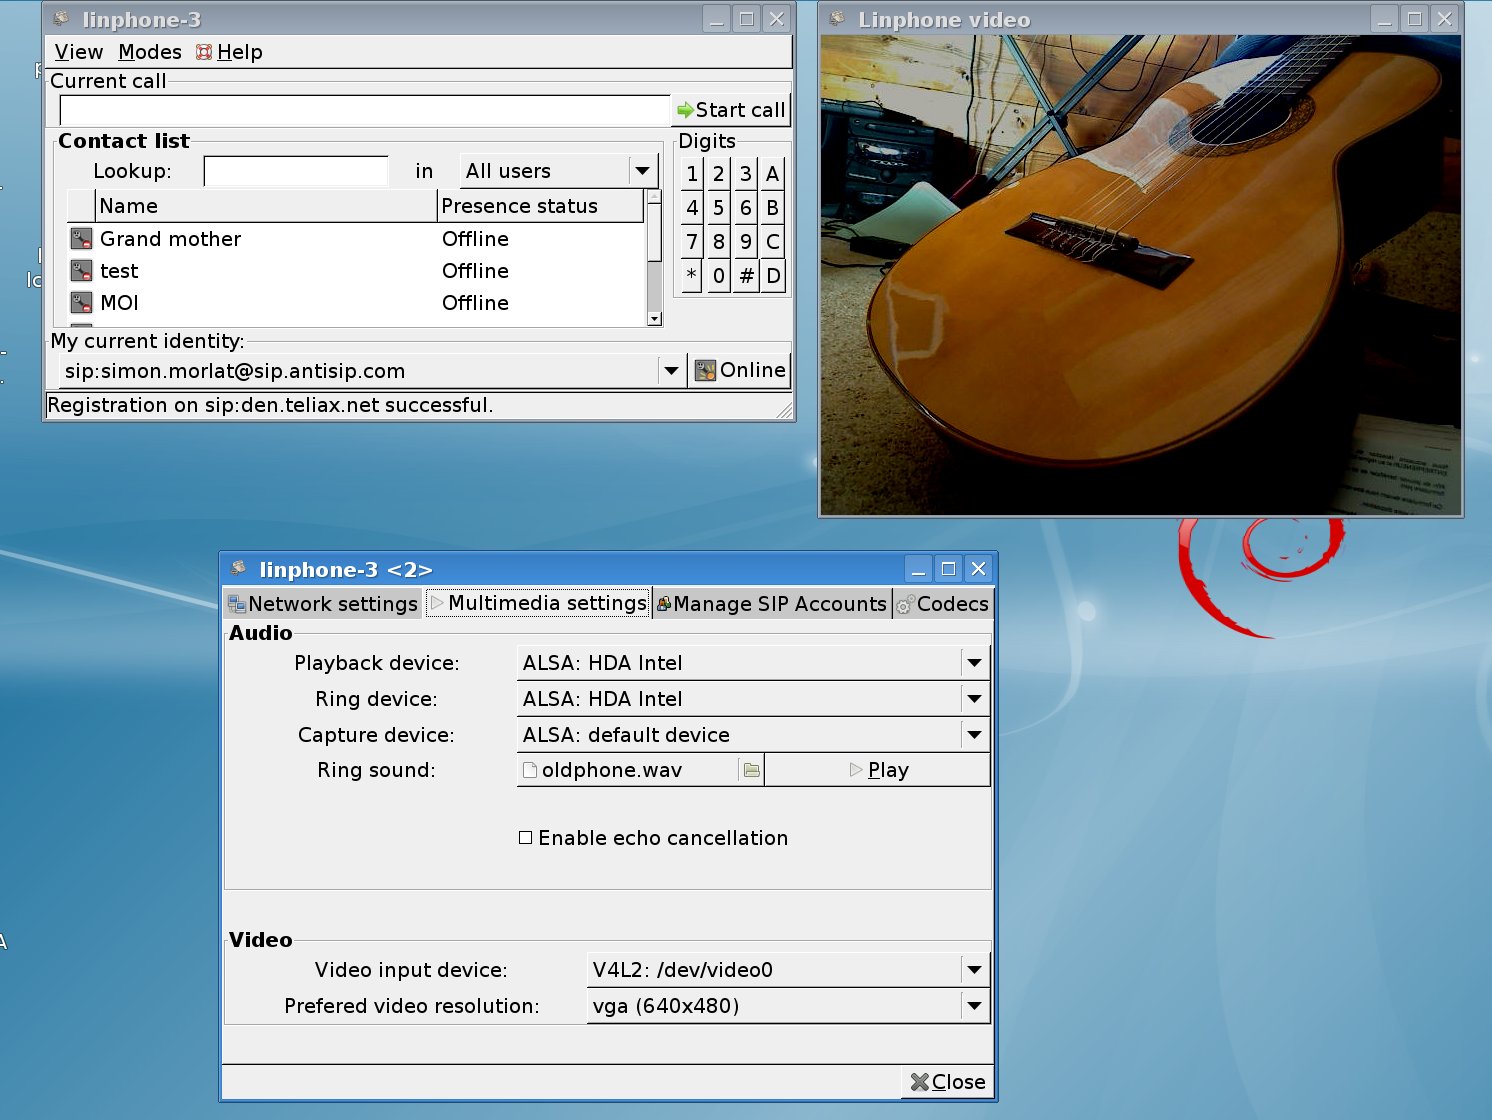The width and height of the screenshot is (1492, 1120).
Task: Dial digit 3 on the keypad
Action: tap(745, 174)
